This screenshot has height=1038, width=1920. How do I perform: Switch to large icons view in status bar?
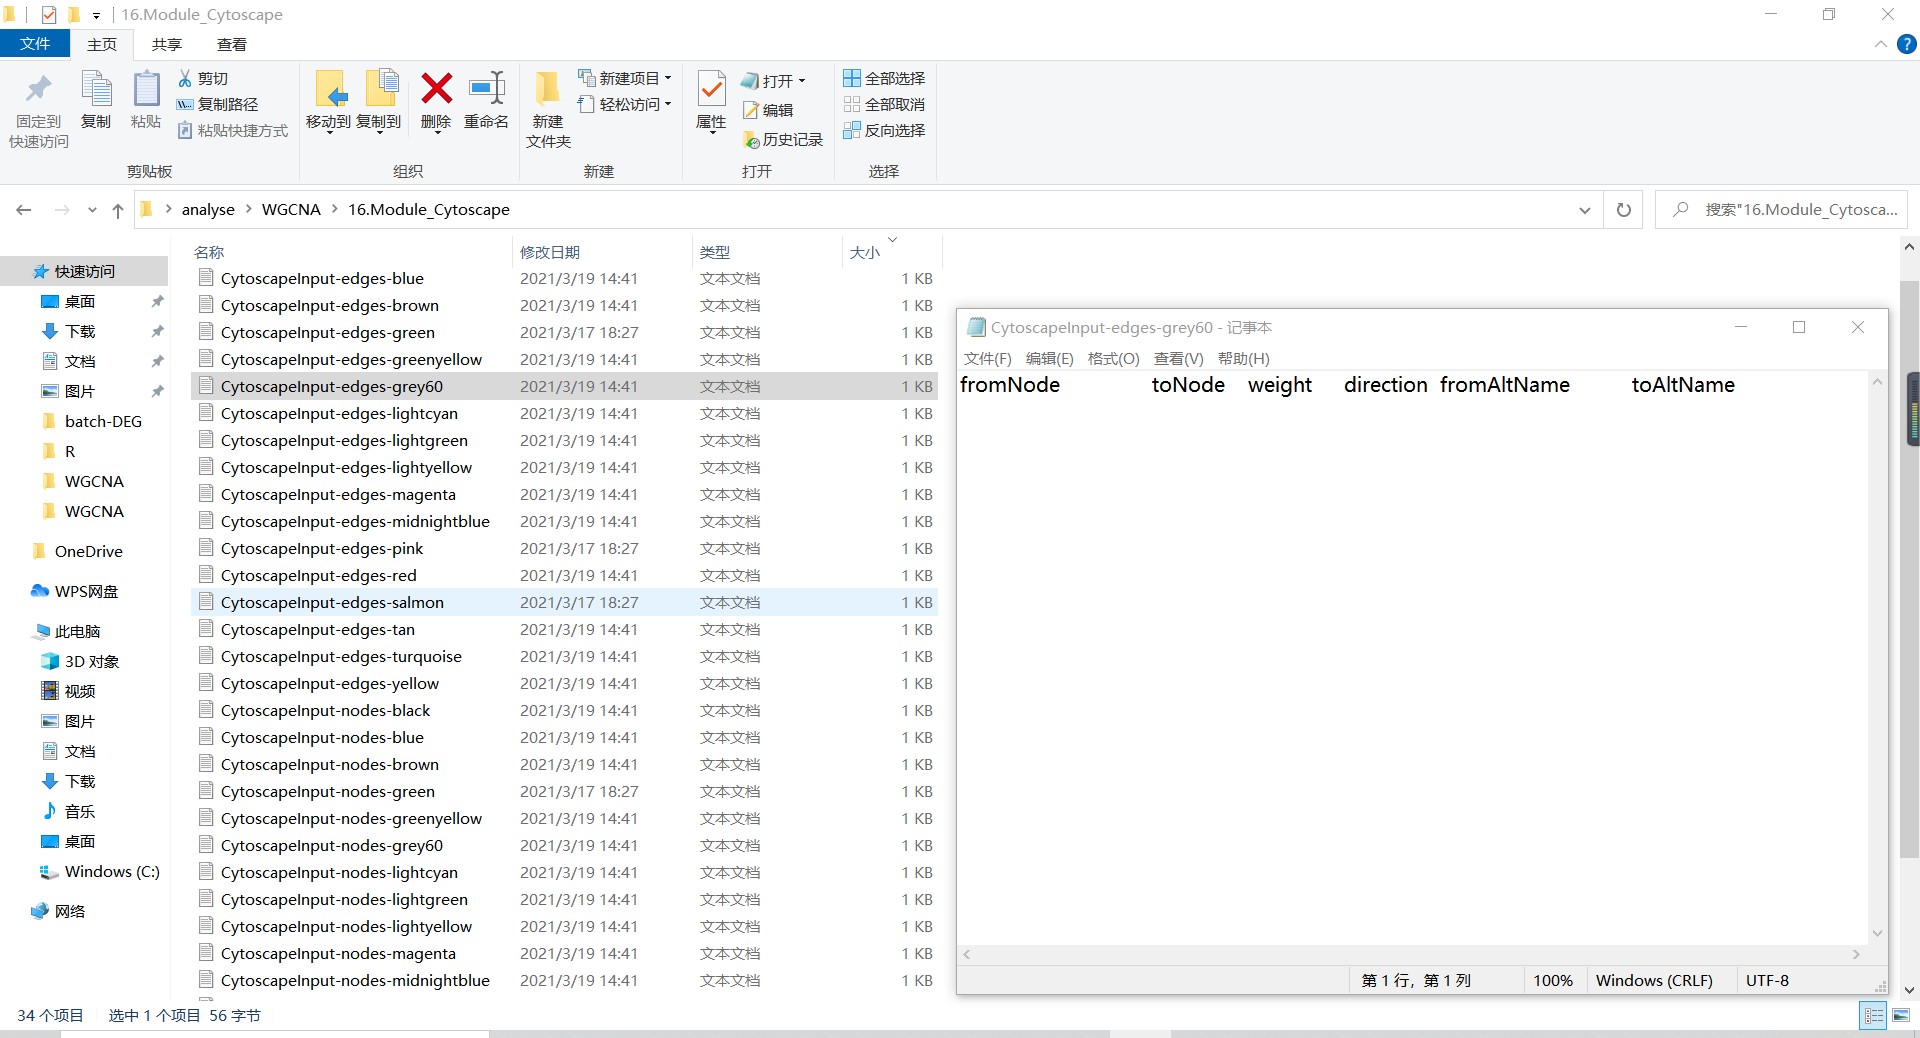[1901, 1015]
